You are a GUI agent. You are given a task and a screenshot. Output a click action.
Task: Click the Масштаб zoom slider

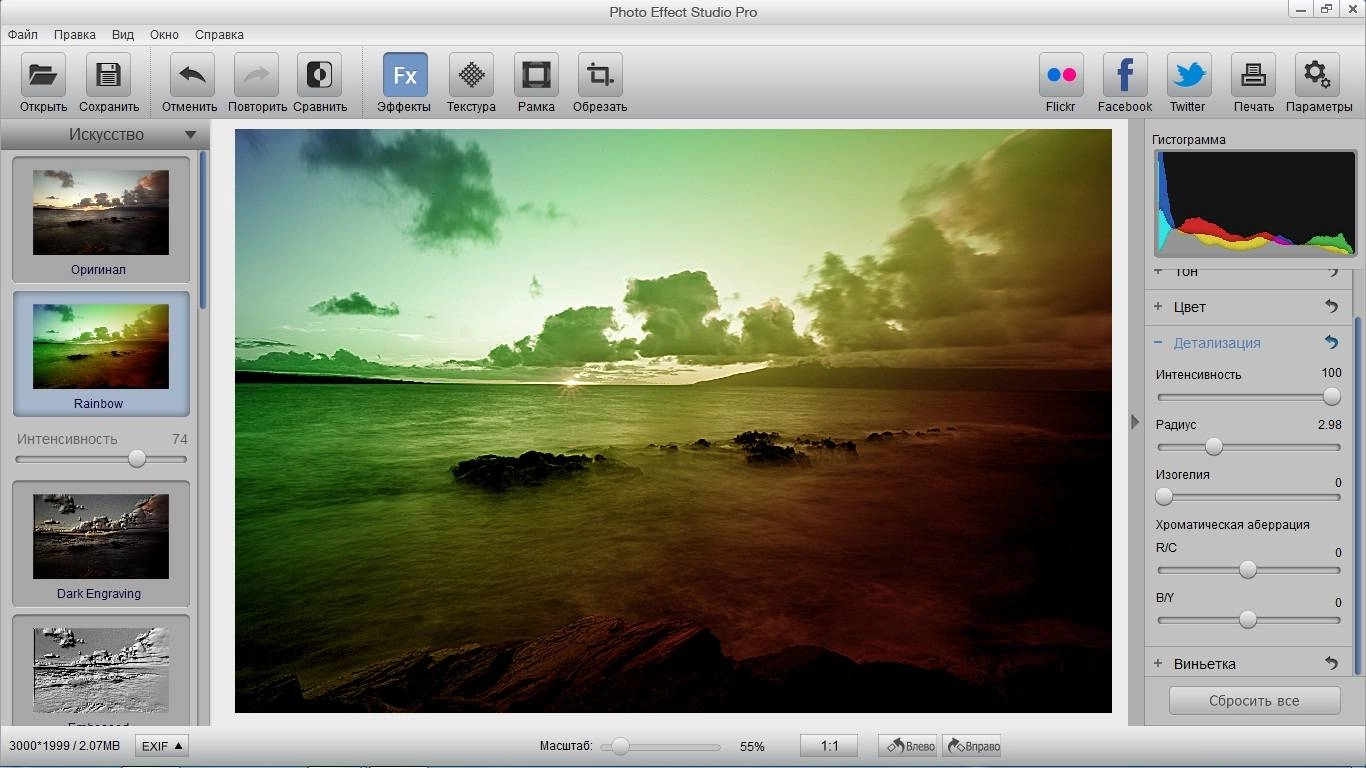pyautogui.click(x=660, y=747)
